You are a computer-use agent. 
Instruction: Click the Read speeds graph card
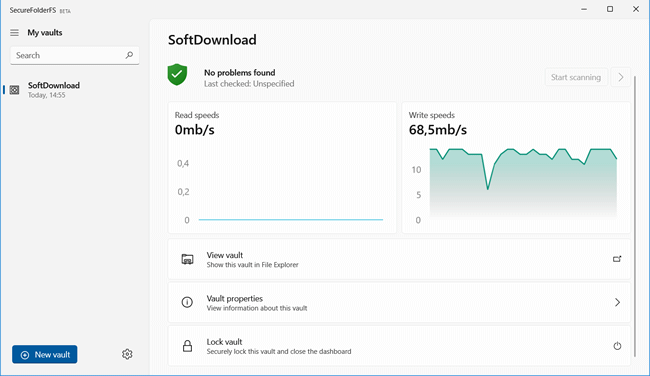point(282,167)
